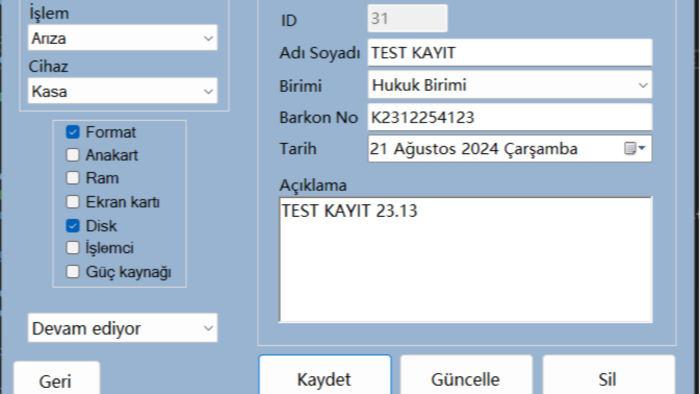Select the İşlemci checkbox
The image size is (700, 394).
coord(73,248)
